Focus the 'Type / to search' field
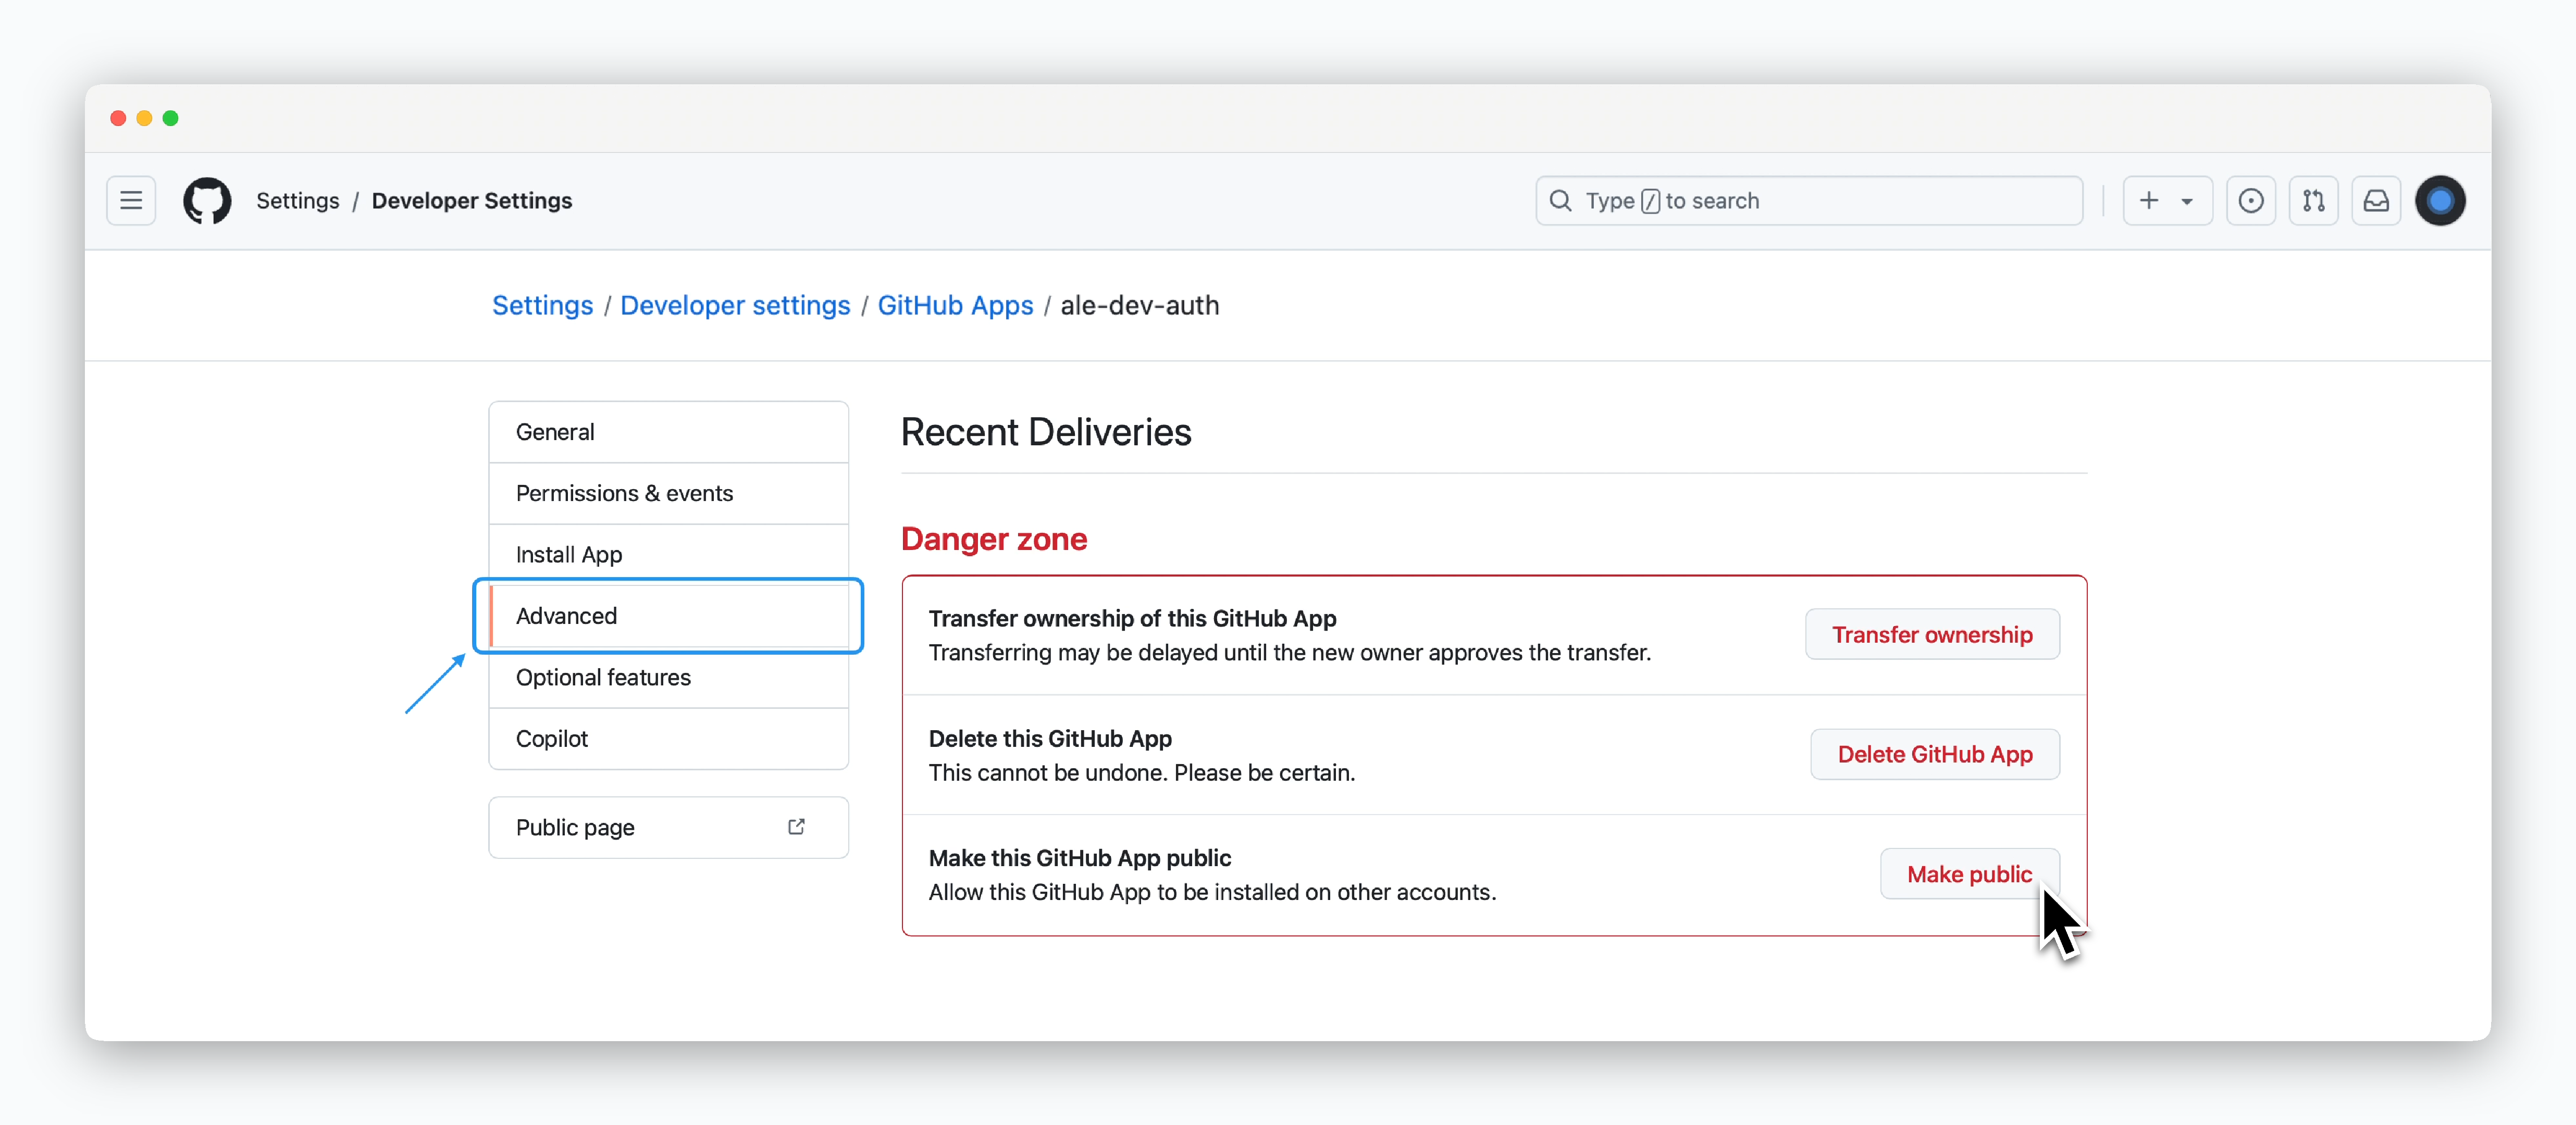This screenshot has width=2576, height=1125. 1809,201
